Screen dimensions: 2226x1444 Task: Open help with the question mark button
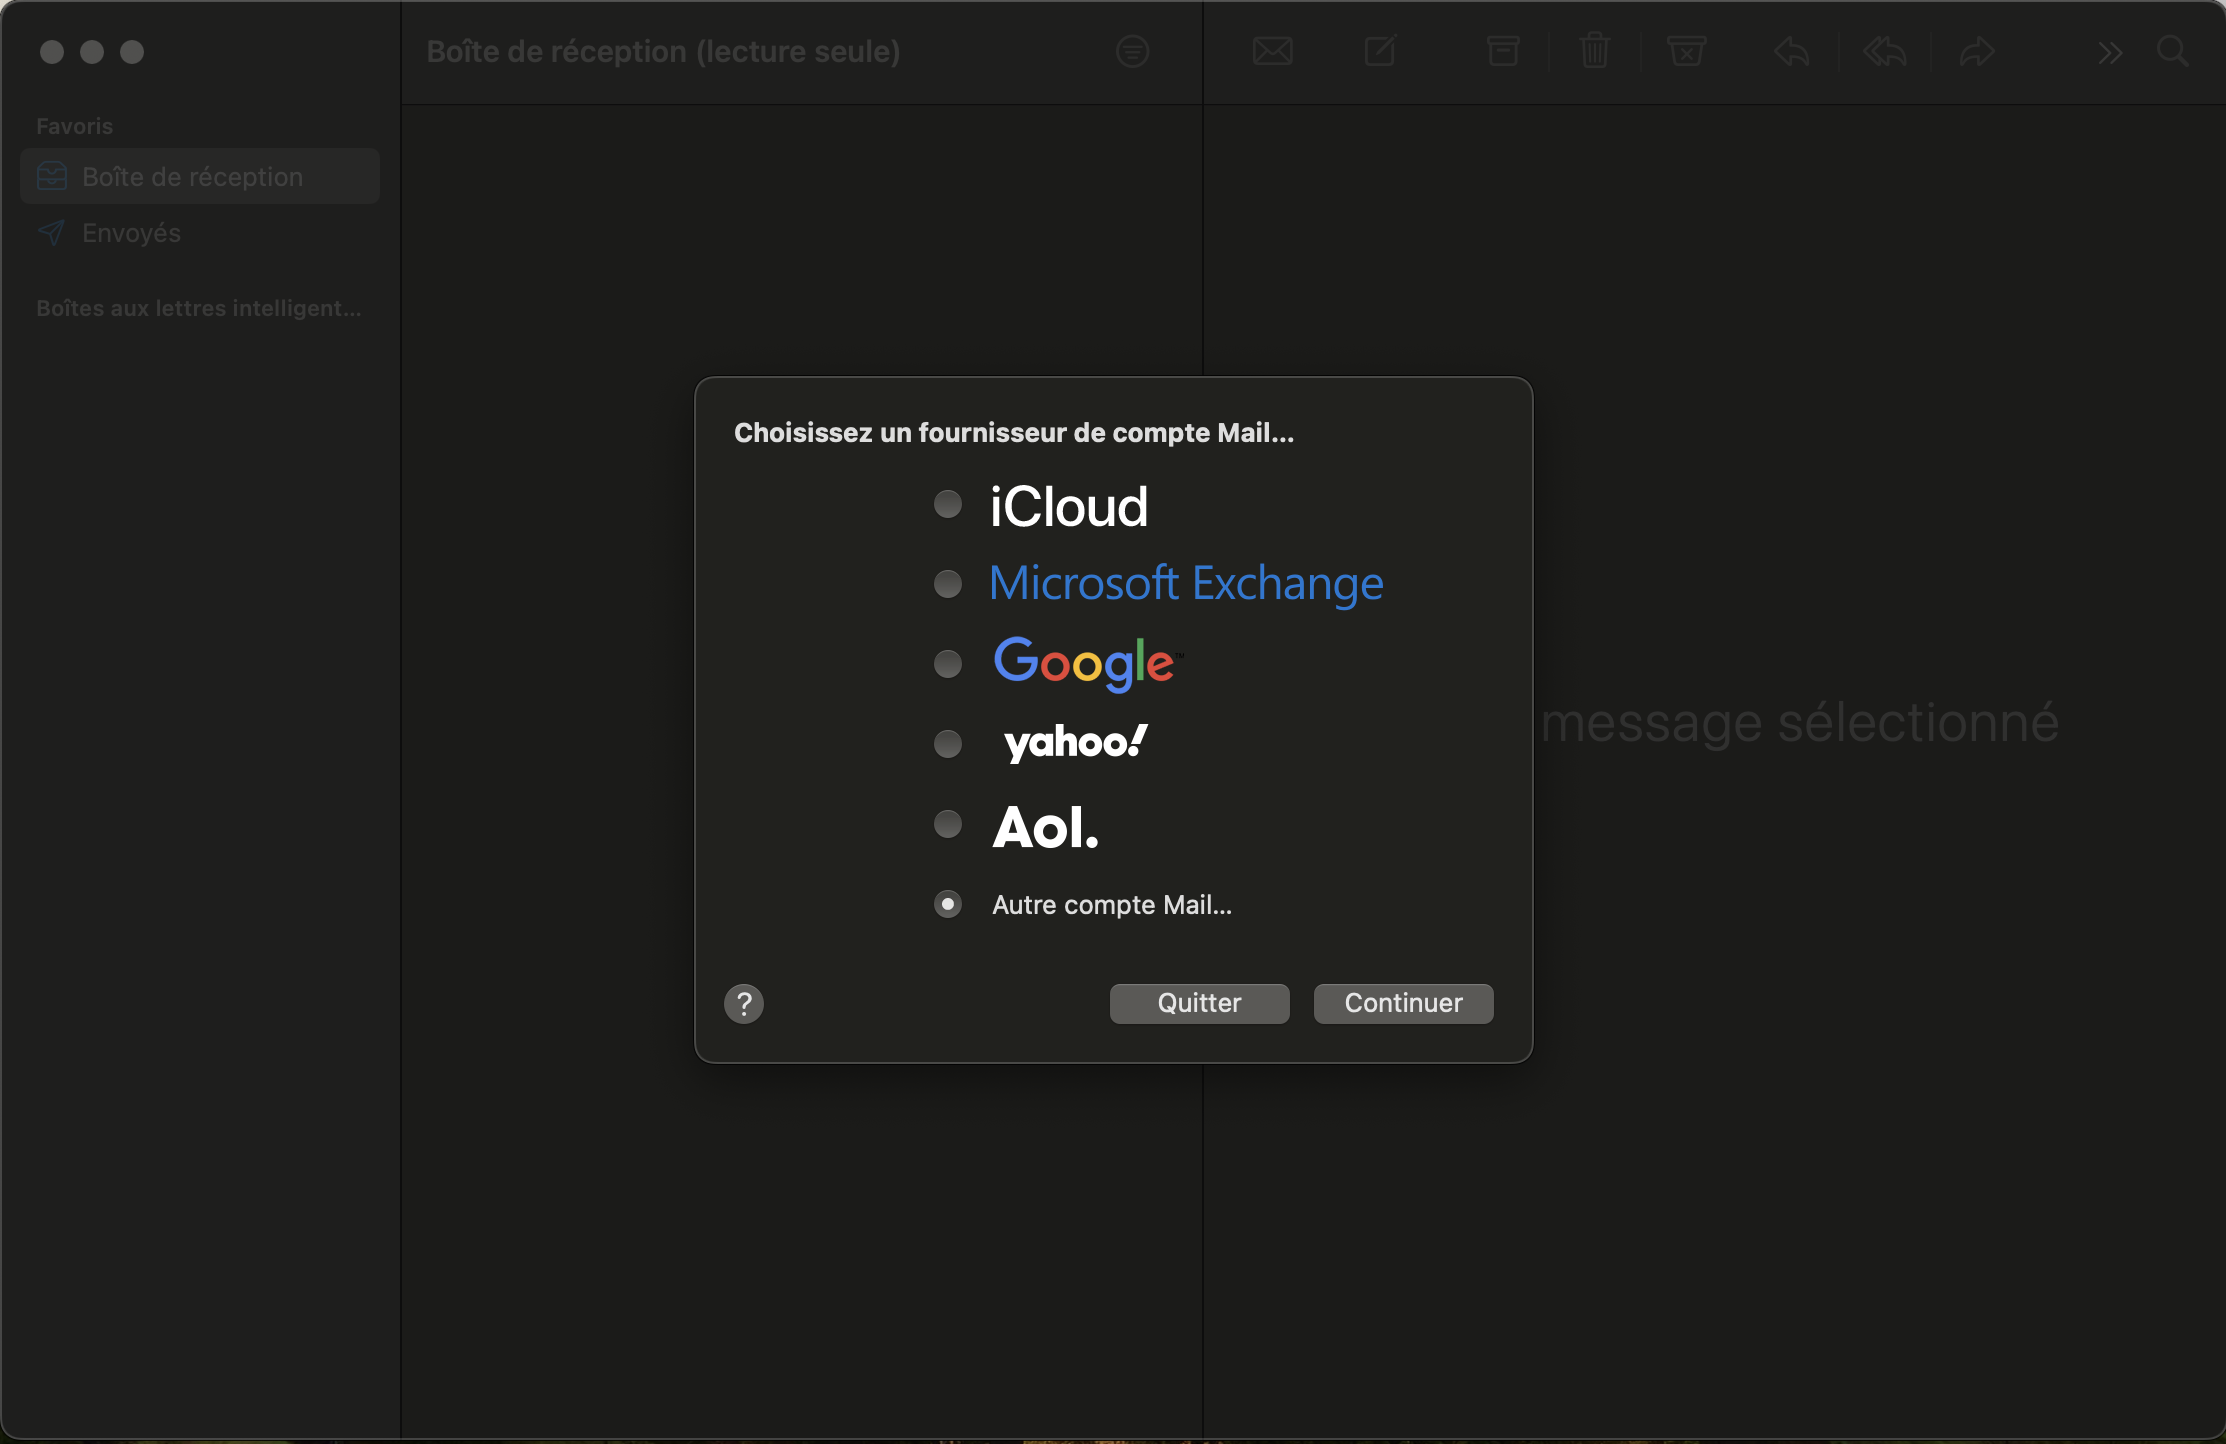(x=744, y=1004)
